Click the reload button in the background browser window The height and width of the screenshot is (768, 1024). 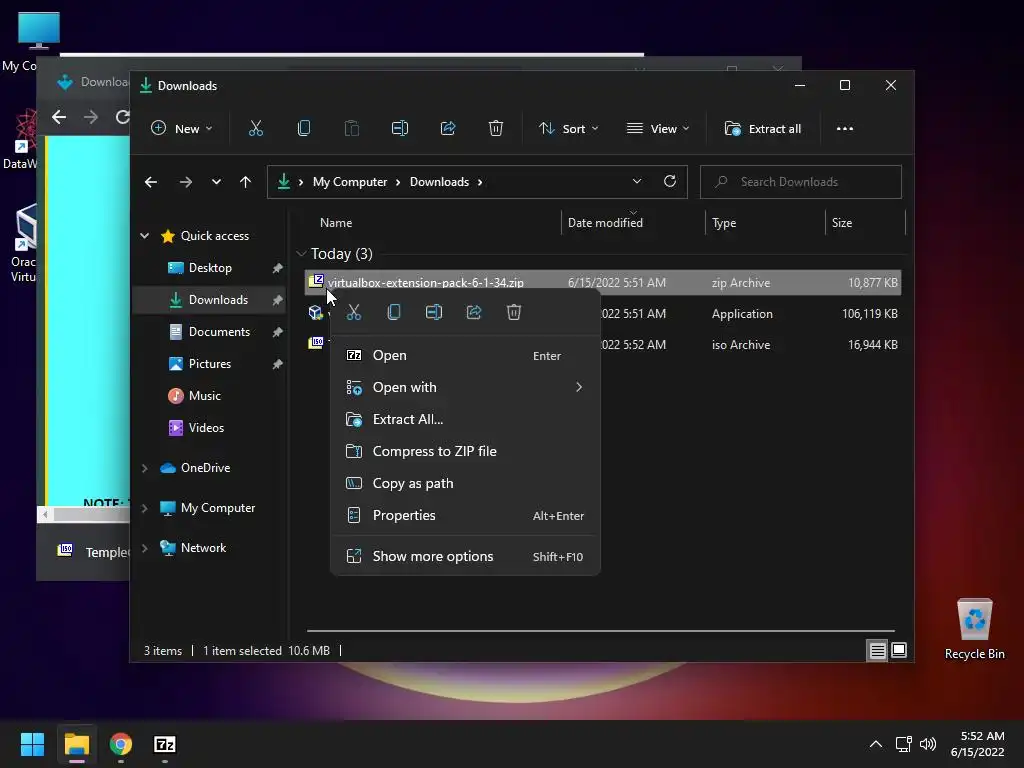point(122,117)
